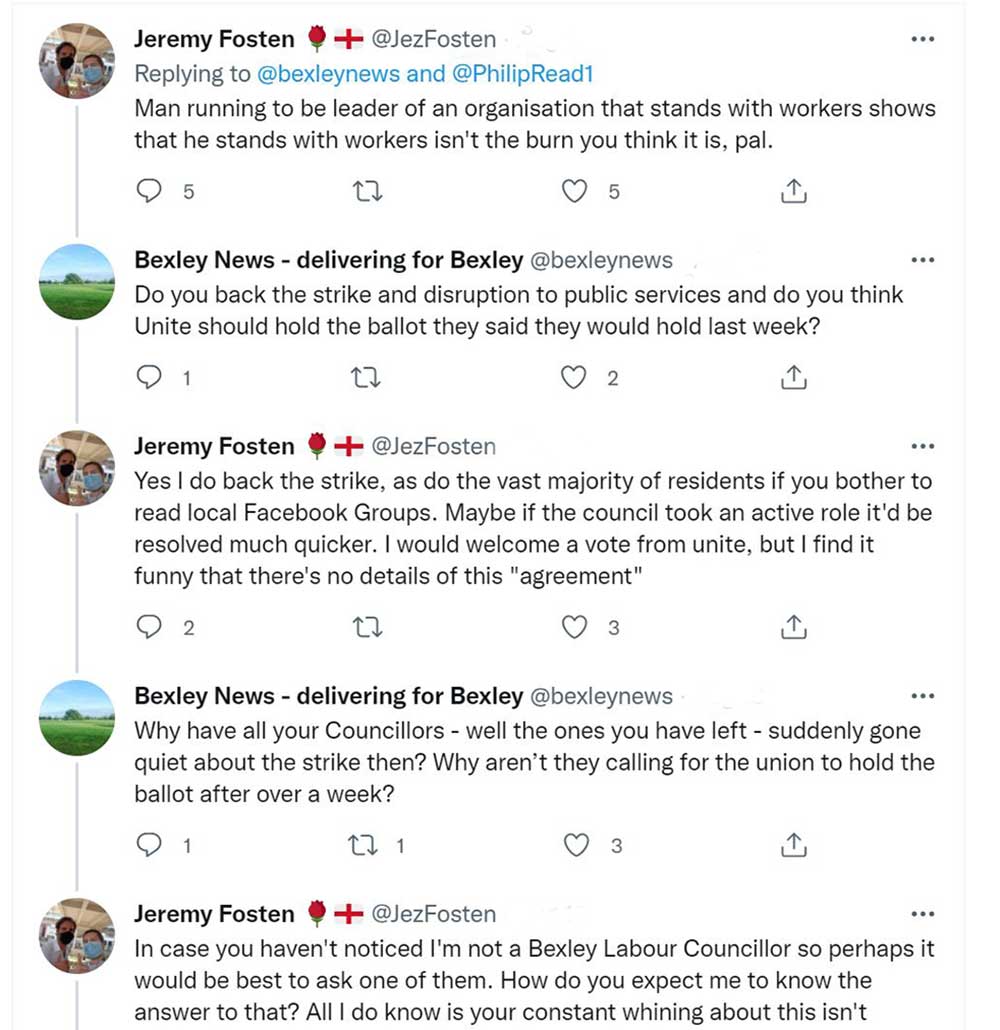Open more options on the last Jeremy Fosten tweet
The image size is (1000, 1030).
coord(923,914)
